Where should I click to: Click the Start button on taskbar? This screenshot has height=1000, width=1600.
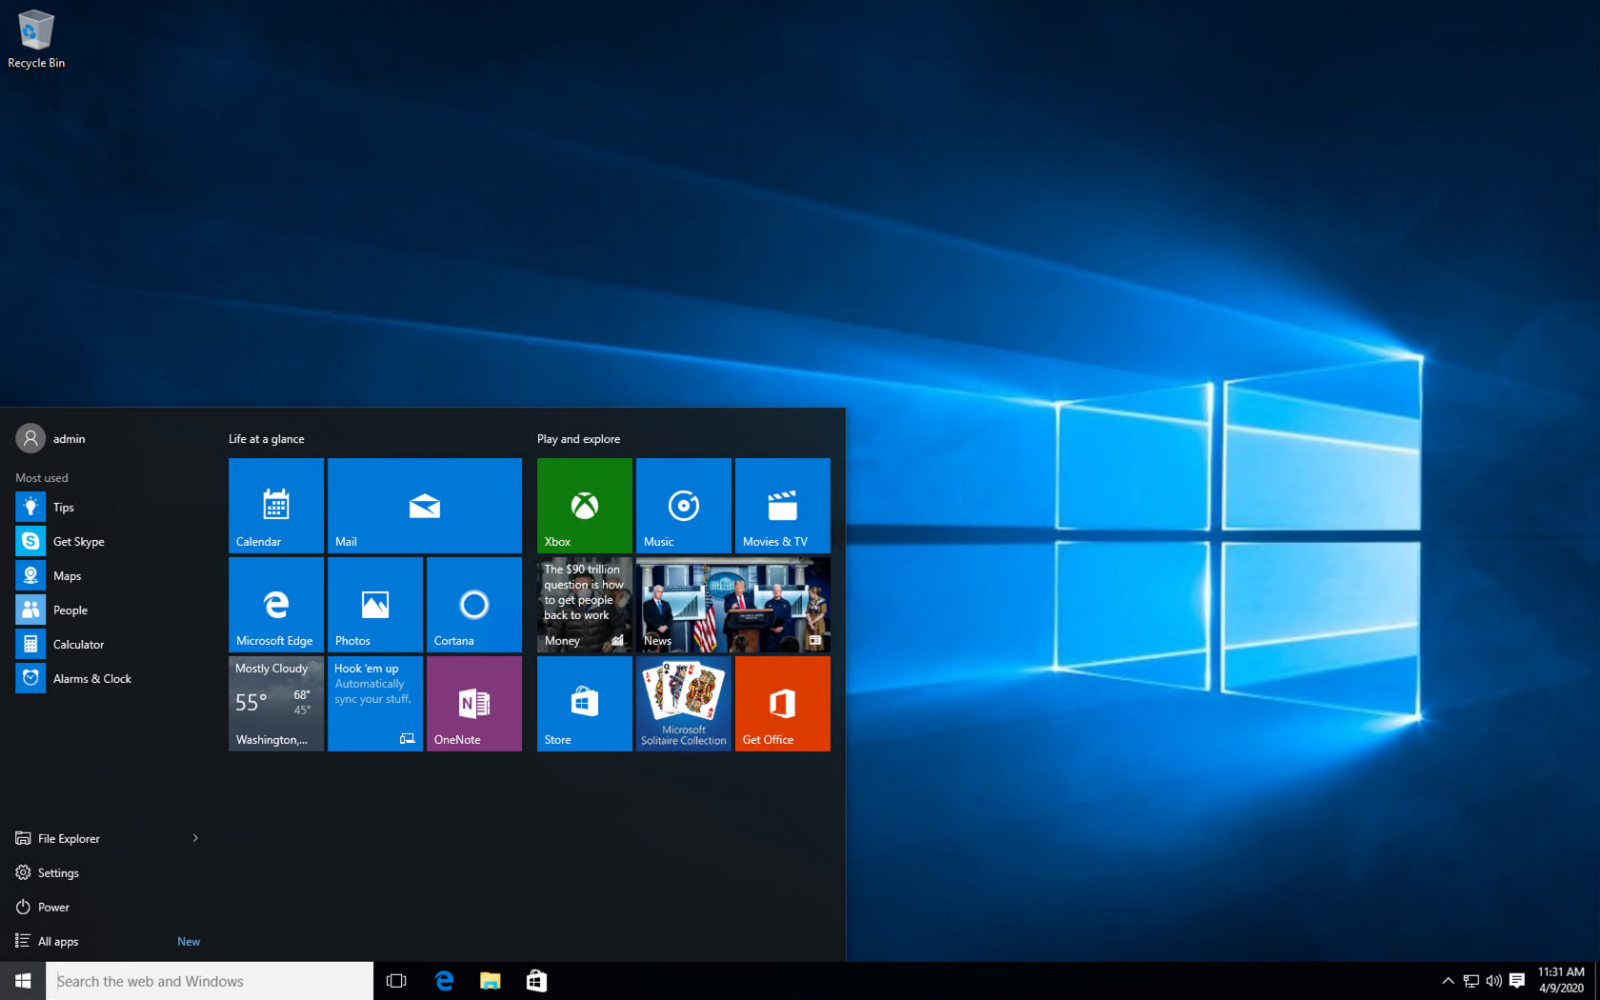23,981
